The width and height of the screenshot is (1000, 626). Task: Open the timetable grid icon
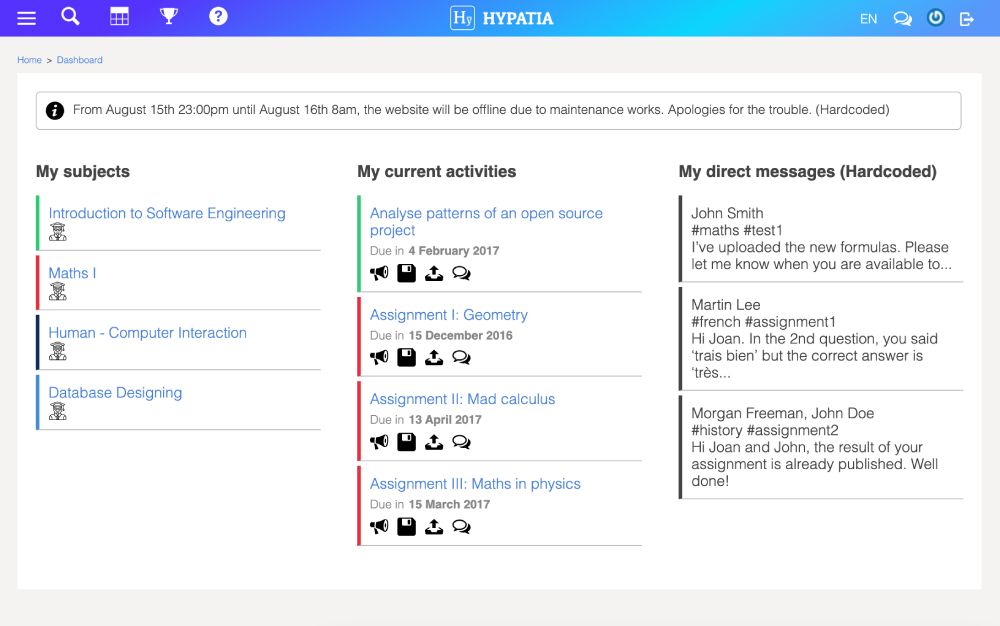click(119, 17)
